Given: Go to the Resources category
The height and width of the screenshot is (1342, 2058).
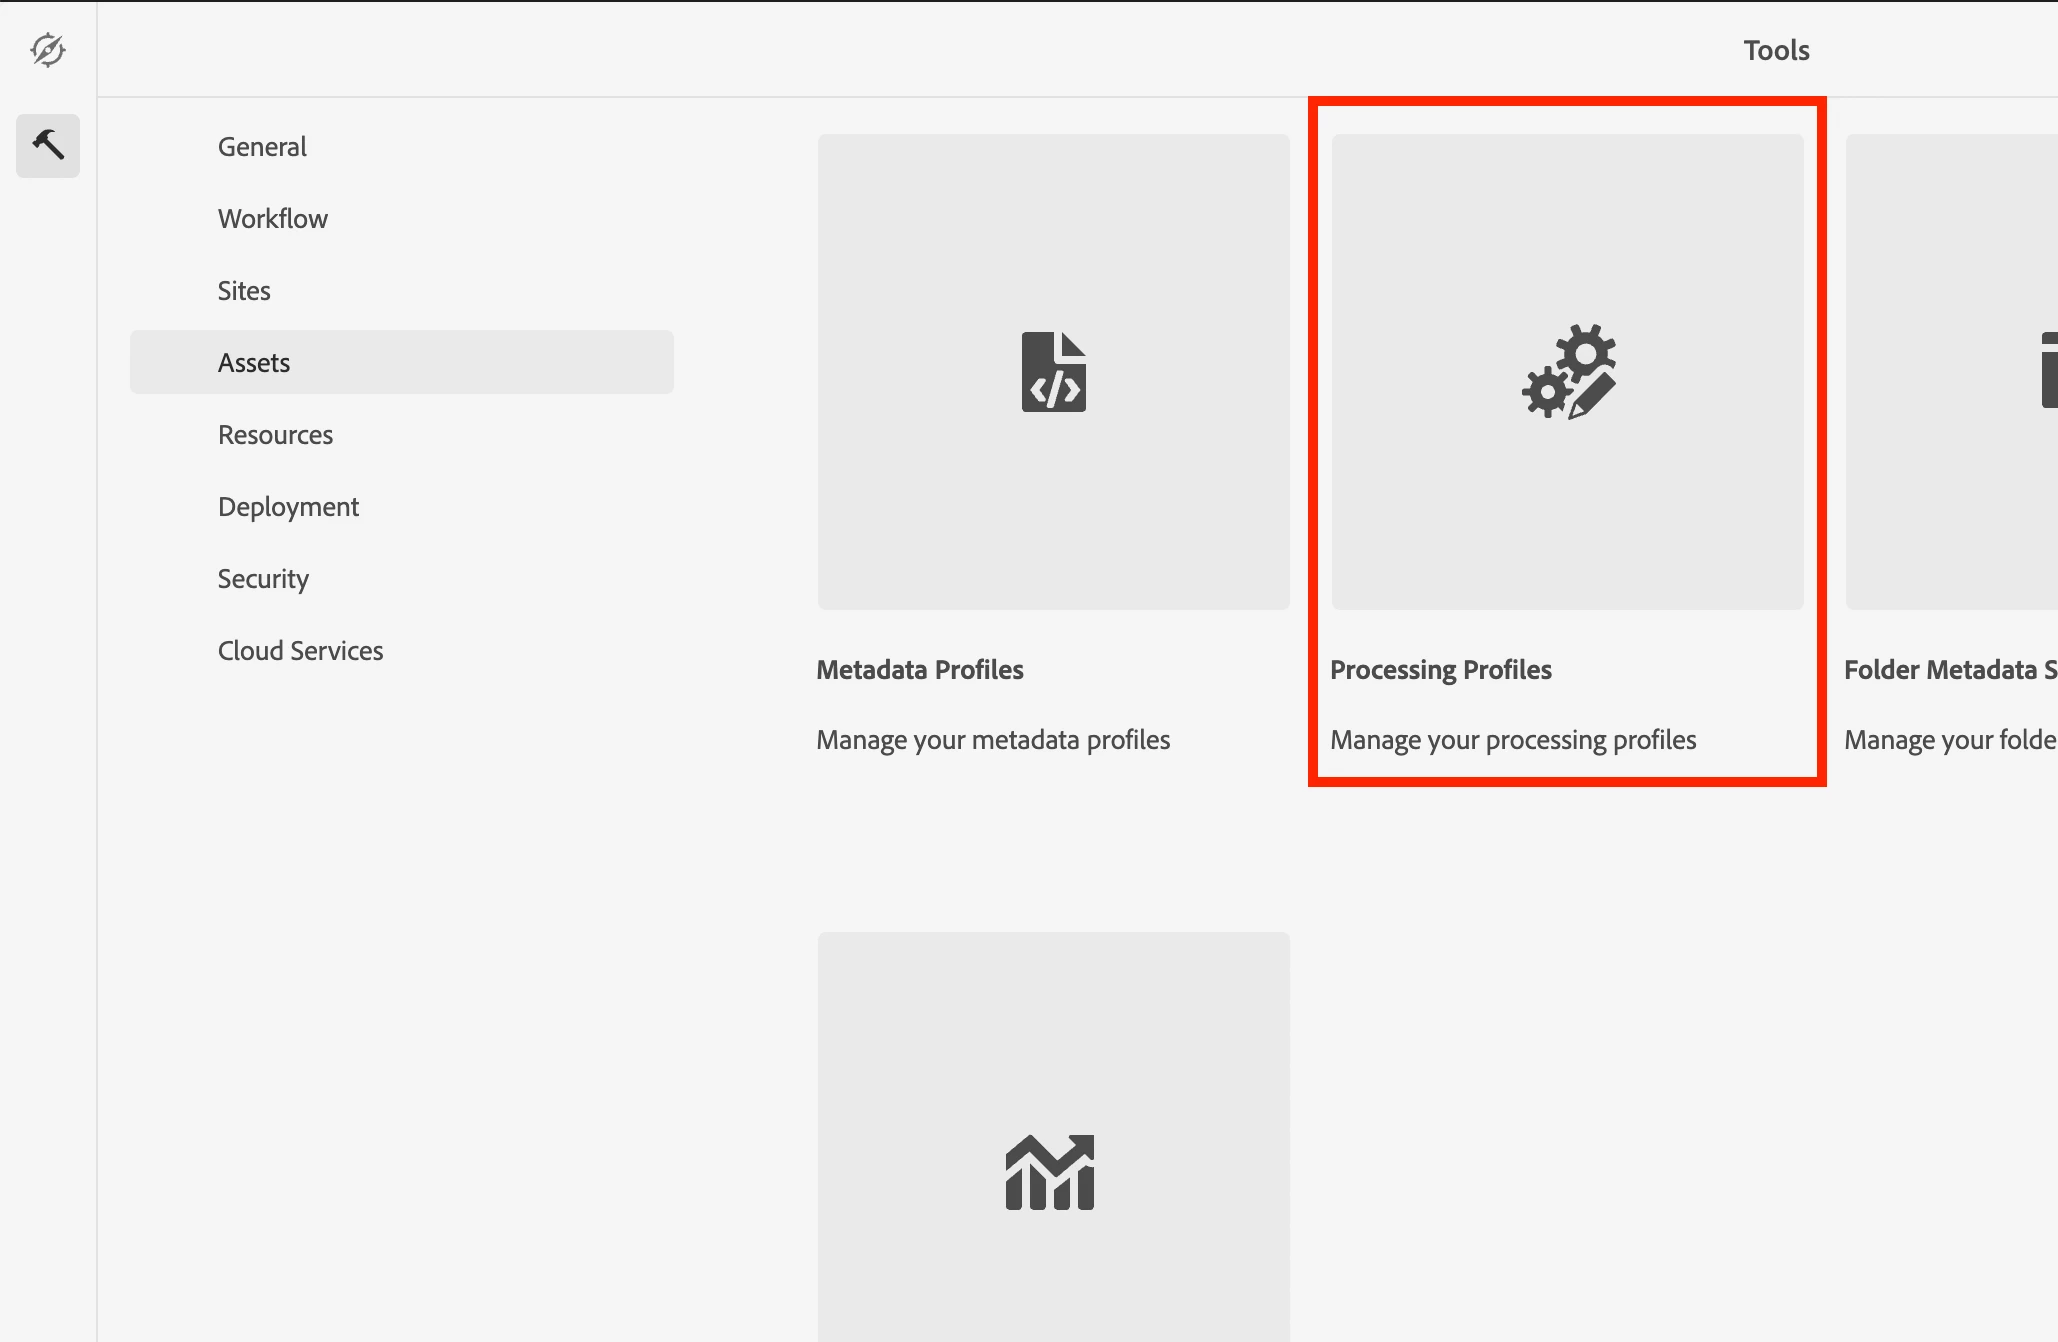Looking at the screenshot, I should 275,434.
